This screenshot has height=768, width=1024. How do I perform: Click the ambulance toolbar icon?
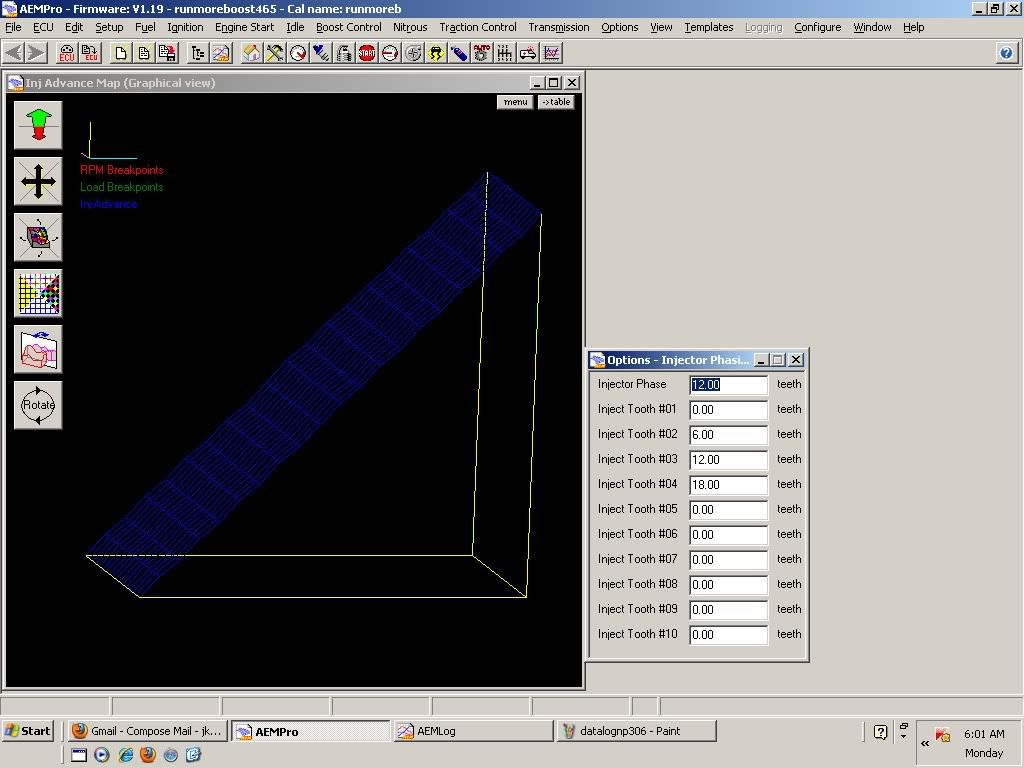tap(528, 53)
